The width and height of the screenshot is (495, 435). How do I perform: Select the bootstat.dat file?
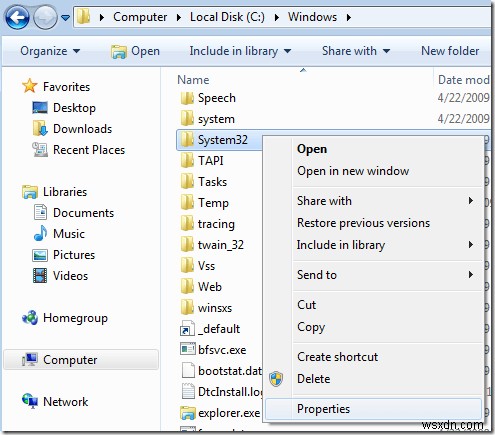(x=230, y=371)
